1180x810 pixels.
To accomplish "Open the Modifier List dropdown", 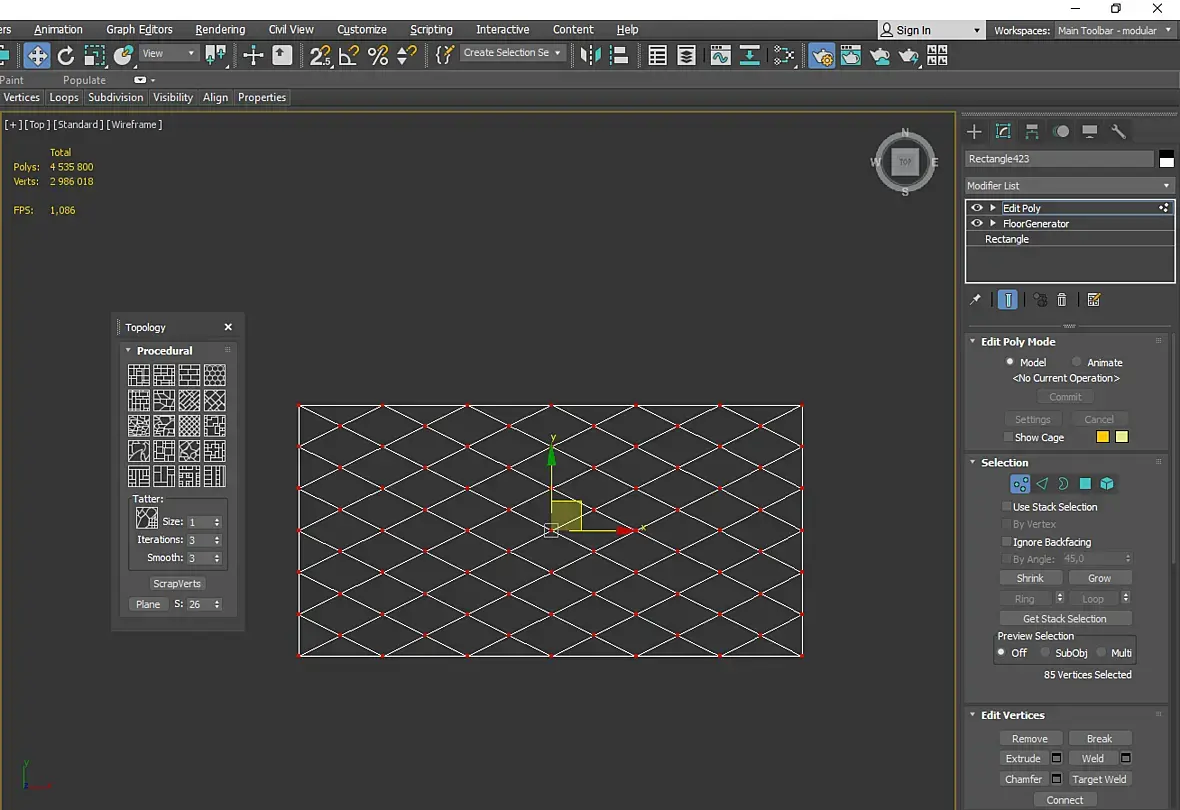I will click(1068, 186).
